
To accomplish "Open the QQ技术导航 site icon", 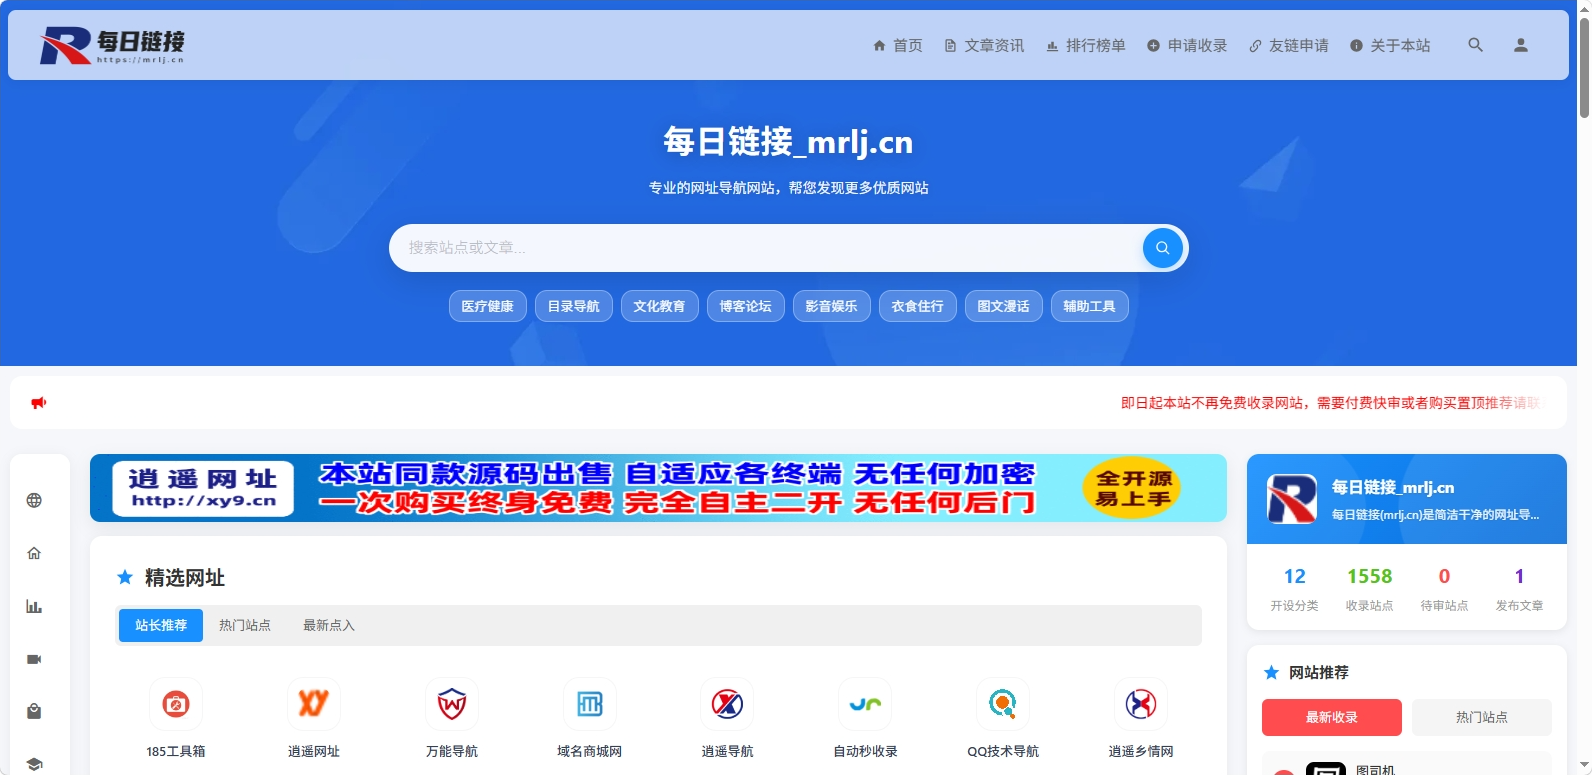I will click(1003, 704).
